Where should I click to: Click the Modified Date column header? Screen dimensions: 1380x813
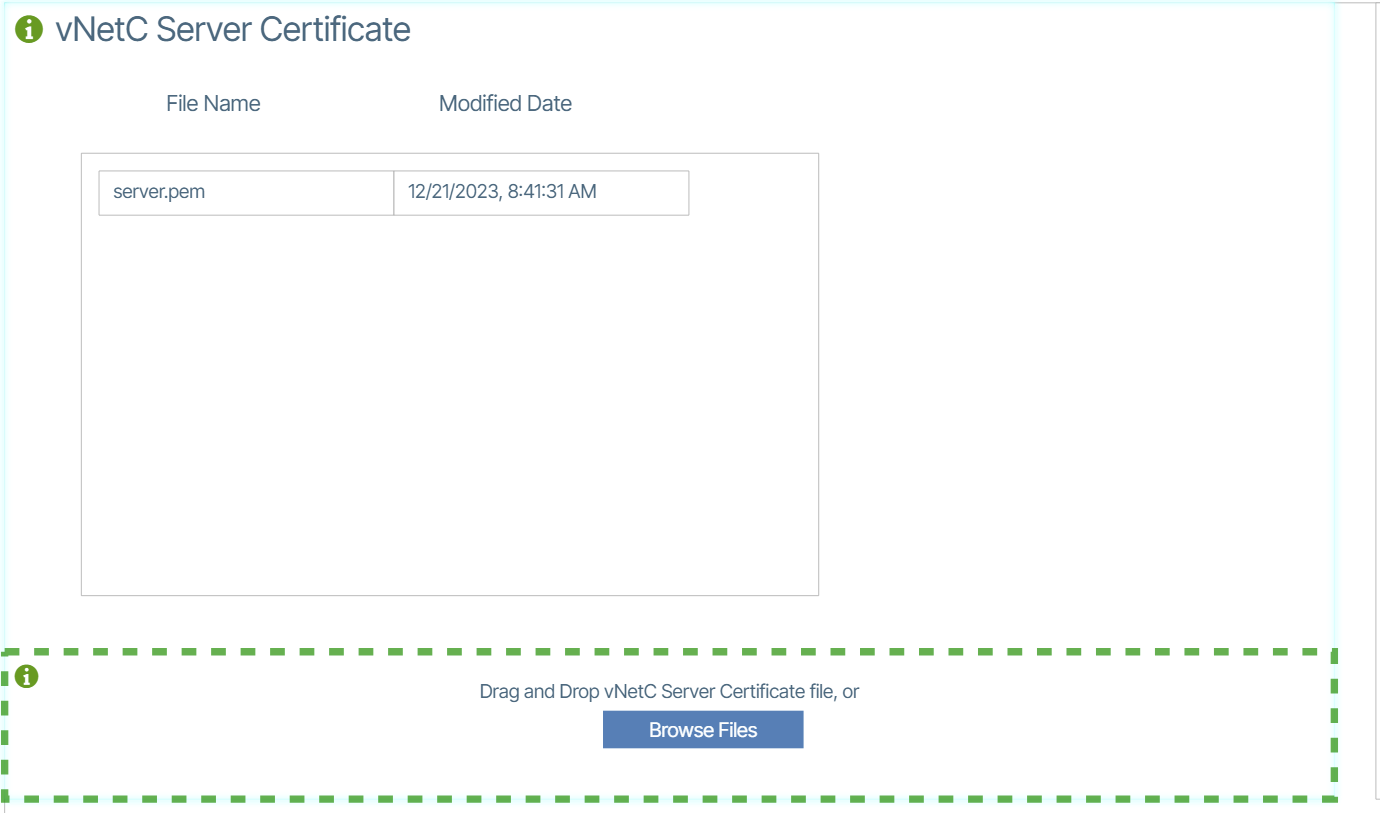click(x=505, y=104)
